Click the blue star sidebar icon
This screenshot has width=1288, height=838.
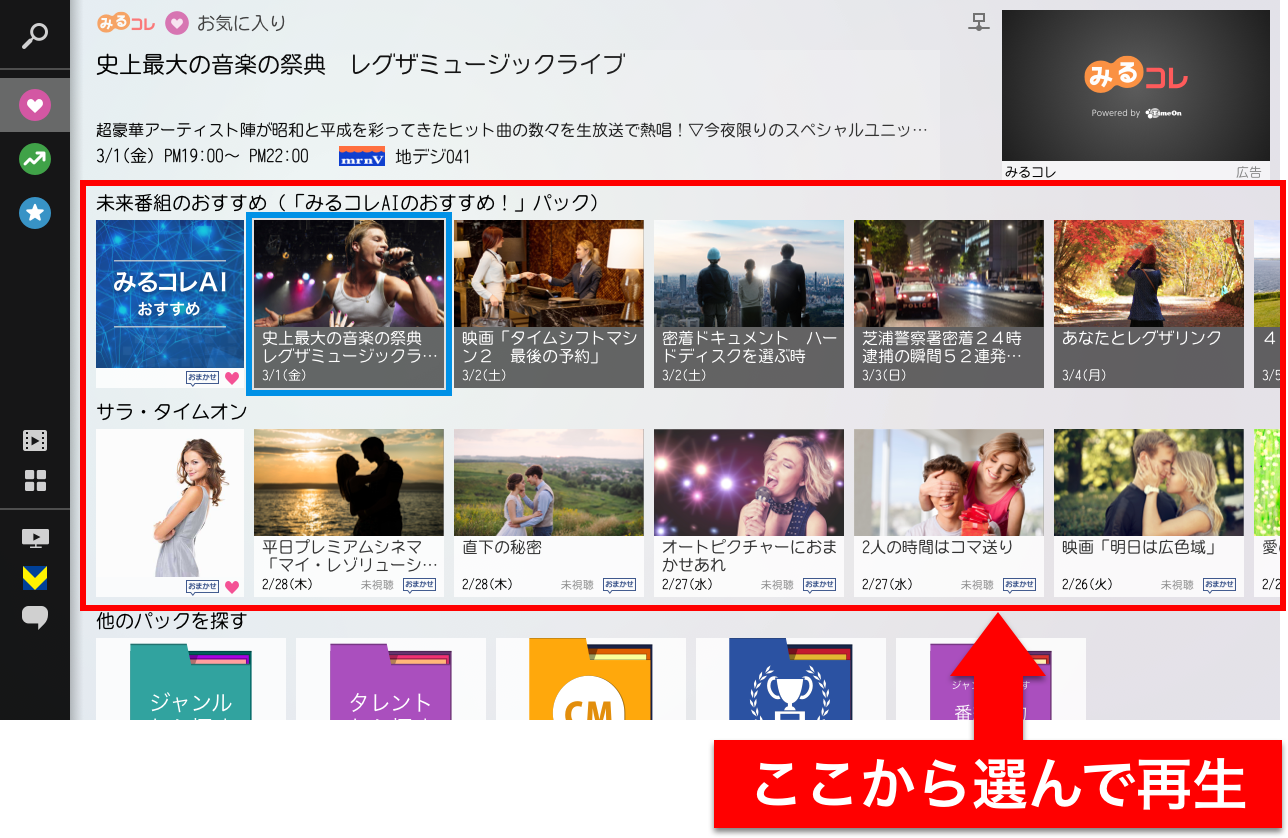[35, 212]
